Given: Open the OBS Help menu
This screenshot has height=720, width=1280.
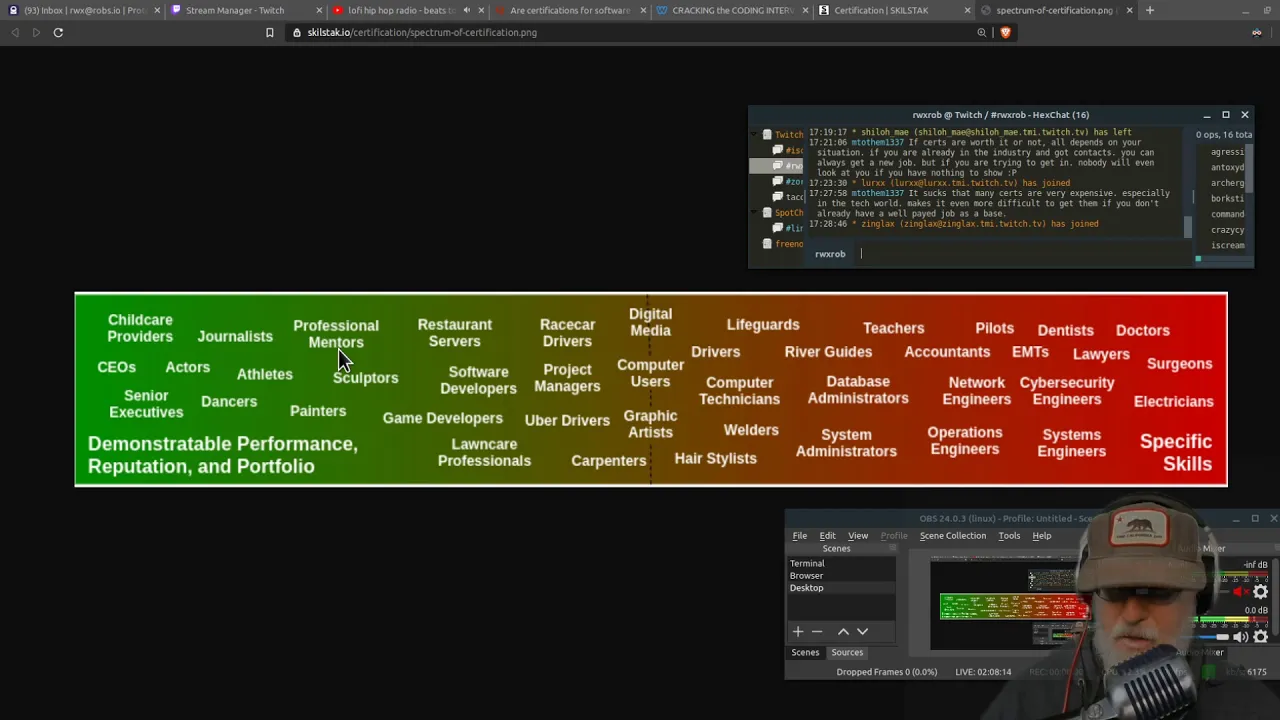Looking at the screenshot, I should click(1042, 536).
